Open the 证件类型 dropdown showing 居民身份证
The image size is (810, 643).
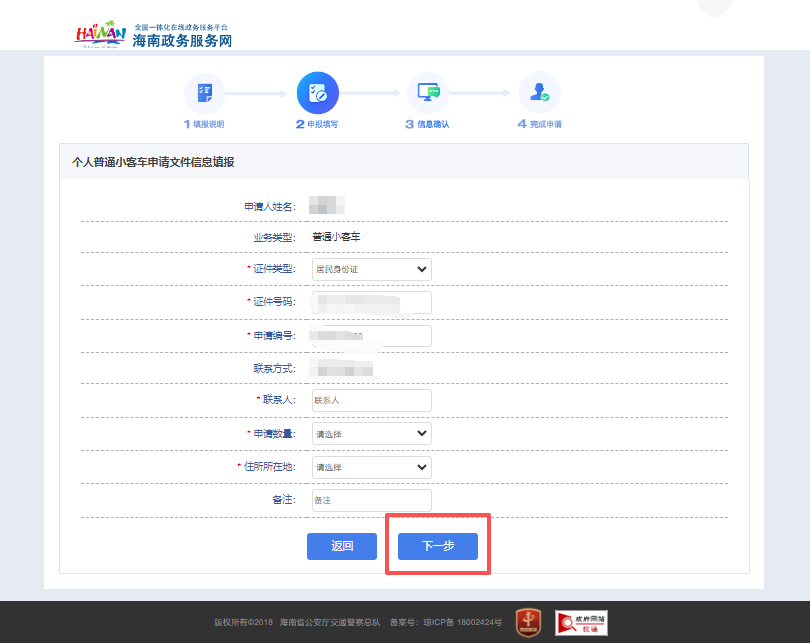tap(371, 269)
